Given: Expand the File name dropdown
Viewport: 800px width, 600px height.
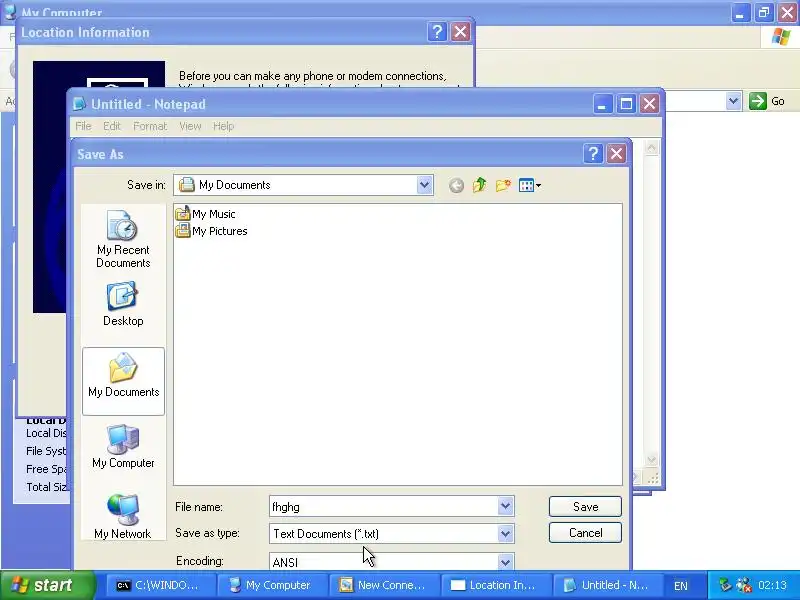Looking at the screenshot, I should click(505, 507).
